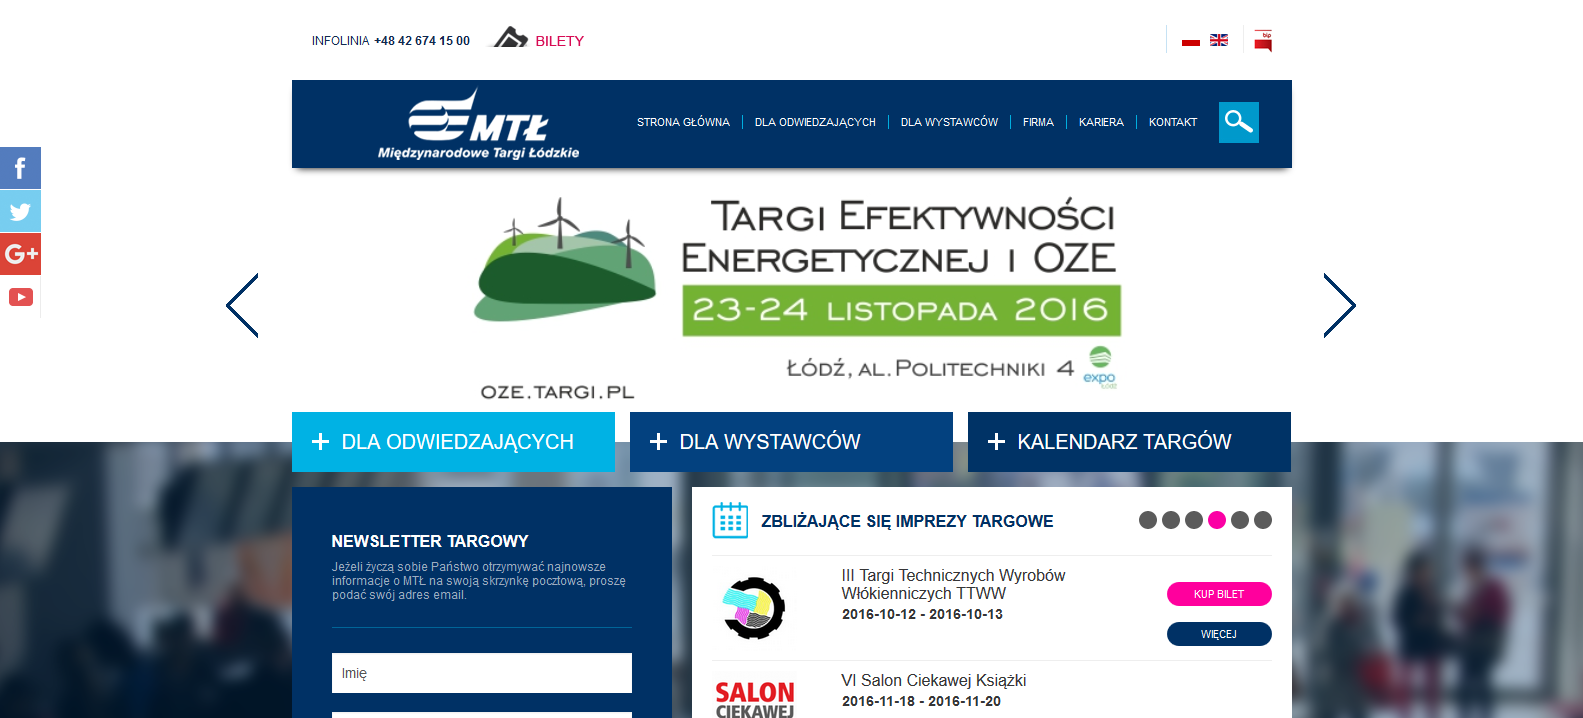Screen dimensions: 1583x718
Task: Click the BILETY link
Action: [559, 41]
